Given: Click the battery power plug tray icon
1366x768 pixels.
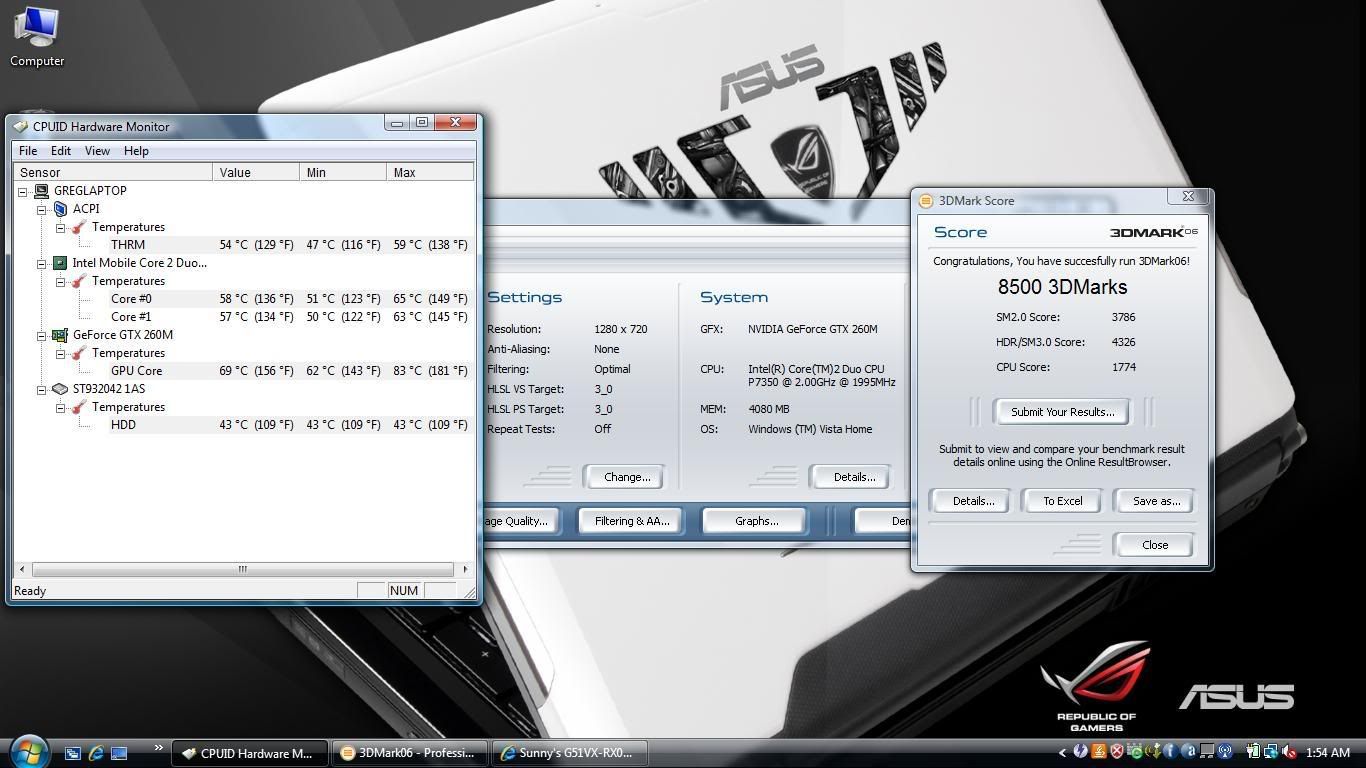Looking at the screenshot, I should (x=1253, y=752).
